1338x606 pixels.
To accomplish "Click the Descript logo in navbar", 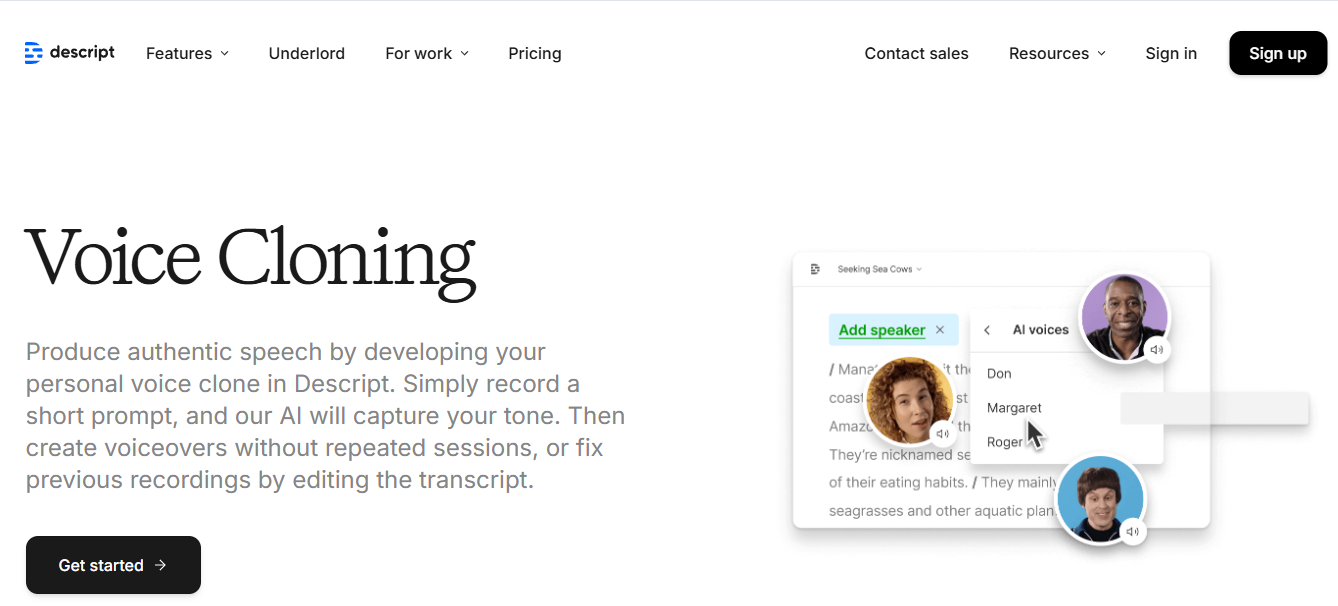I will click(70, 53).
